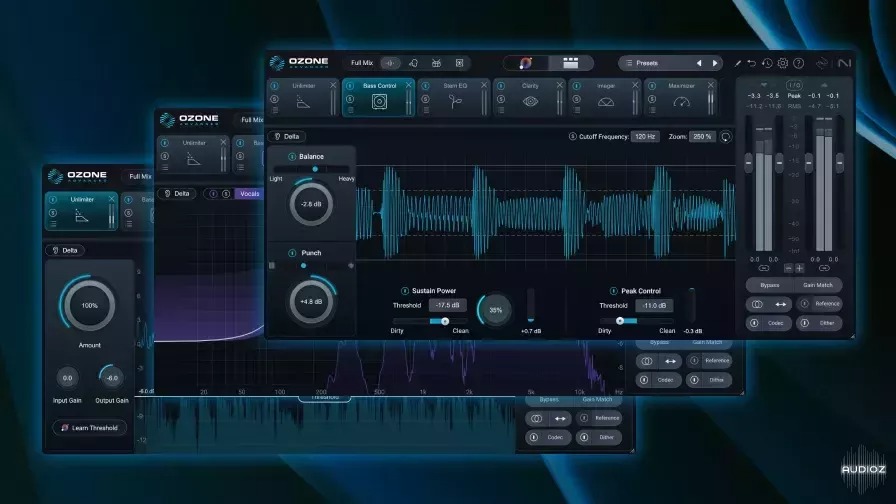Click the Cutoff Frequency 120 Hz field
Image resolution: width=896 pixels, height=504 pixels.
(x=645, y=137)
